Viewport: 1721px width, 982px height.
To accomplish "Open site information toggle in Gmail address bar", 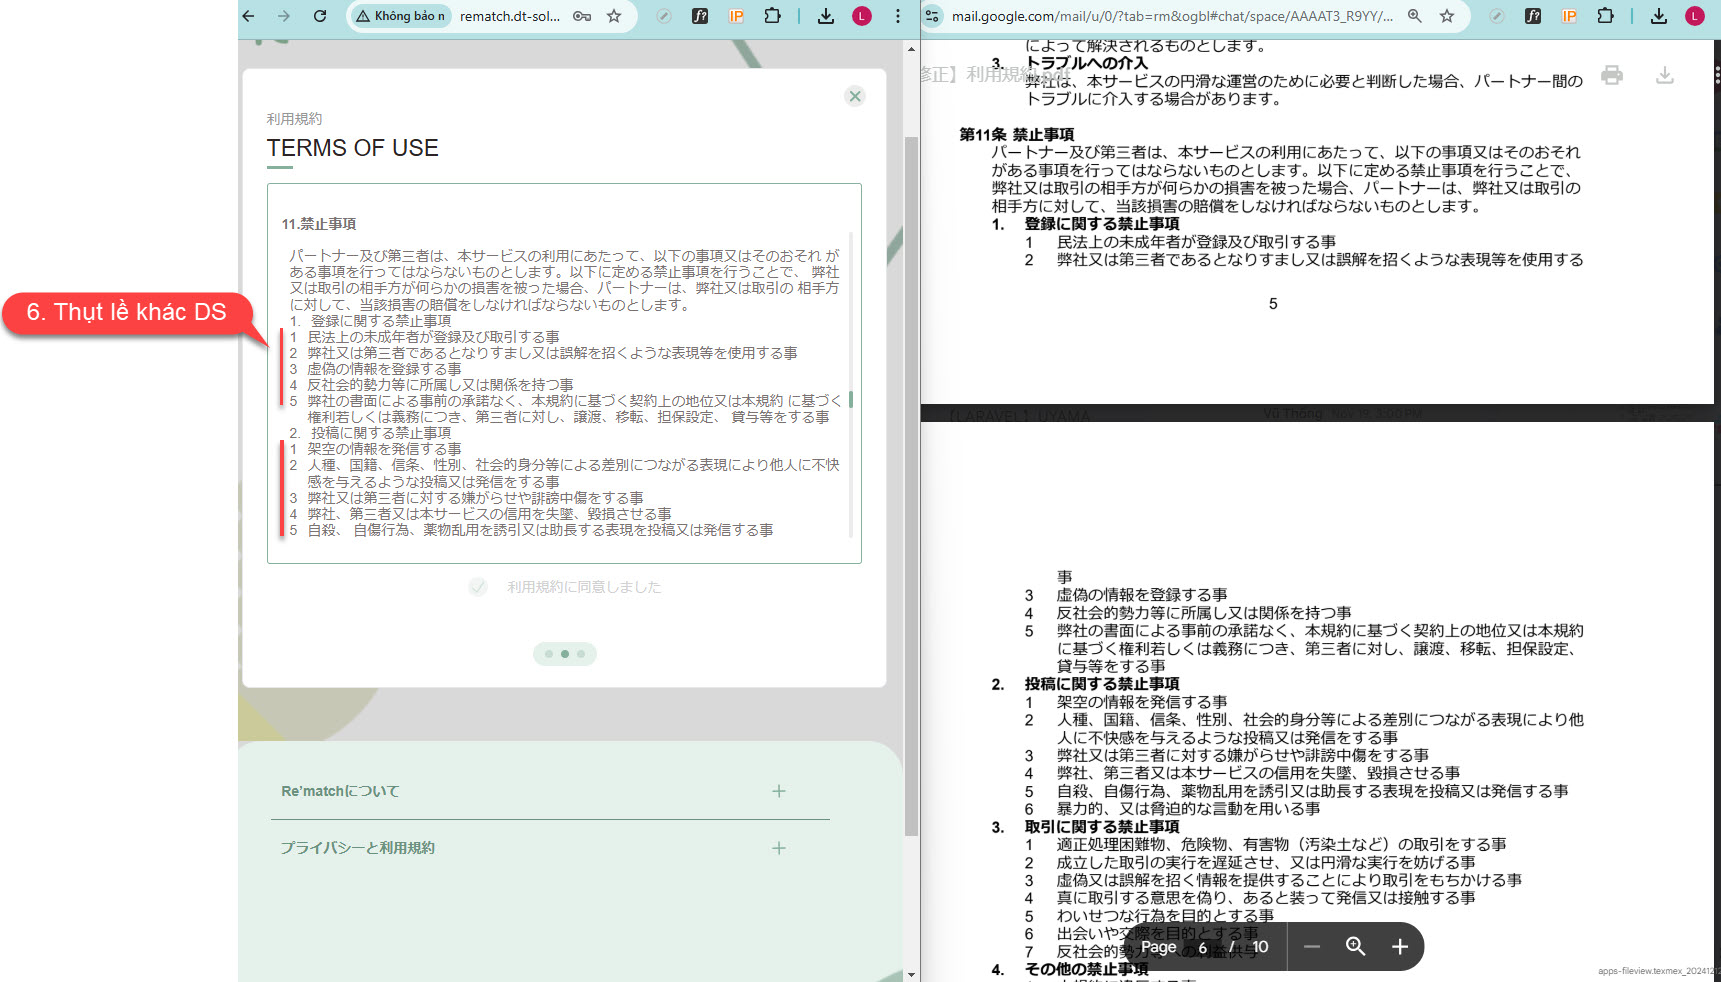I will click(932, 16).
